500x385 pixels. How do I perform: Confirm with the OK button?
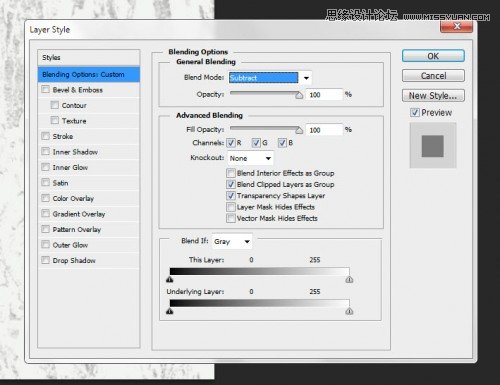[x=433, y=56]
